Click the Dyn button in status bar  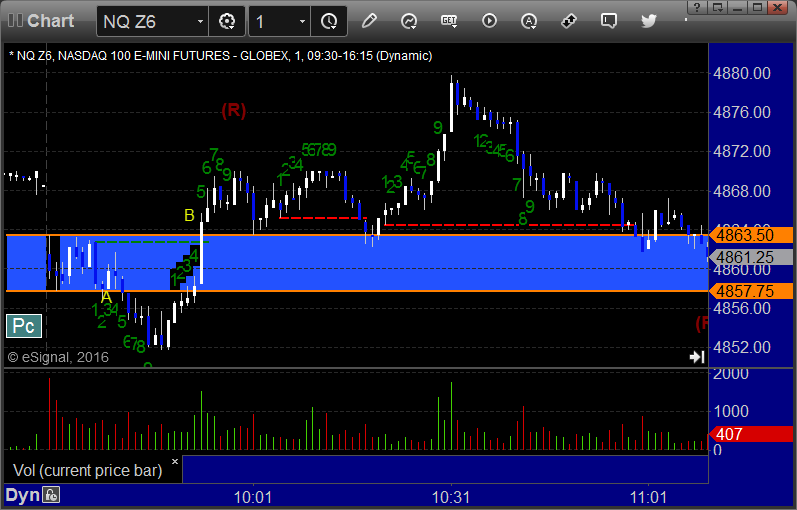pos(22,495)
